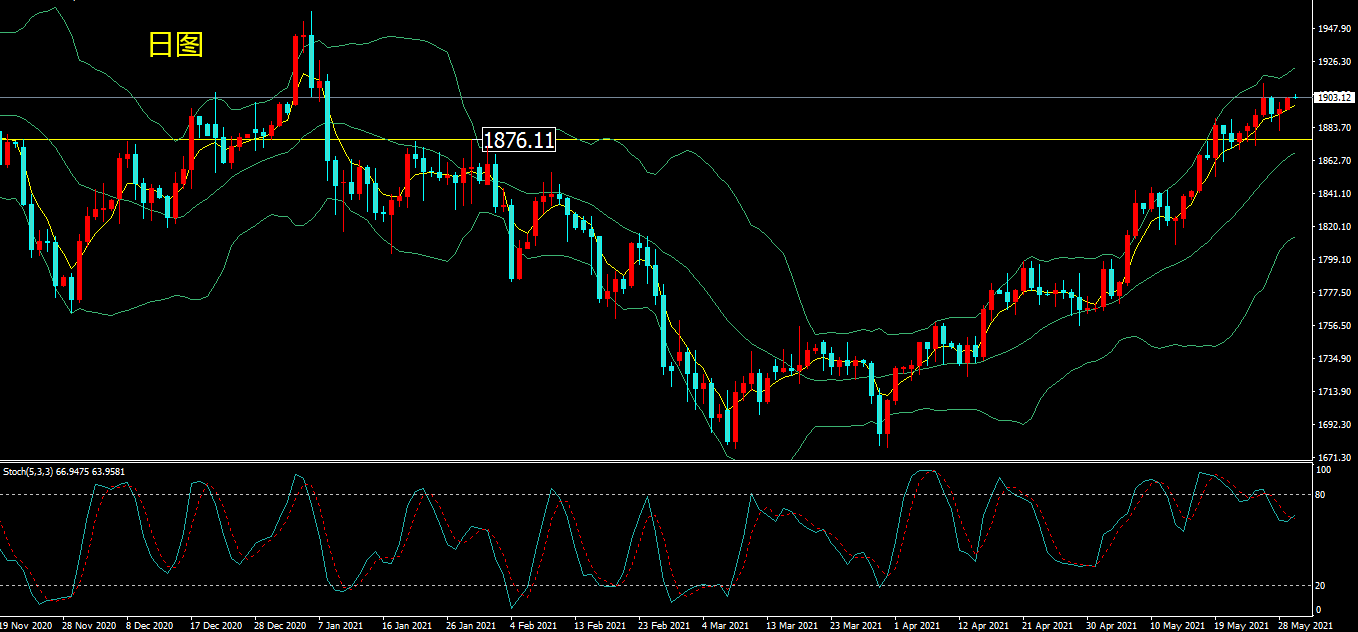Click the 1671.30 price axis label
This screenshot has height=632, width=1358.
(1336, 457)
